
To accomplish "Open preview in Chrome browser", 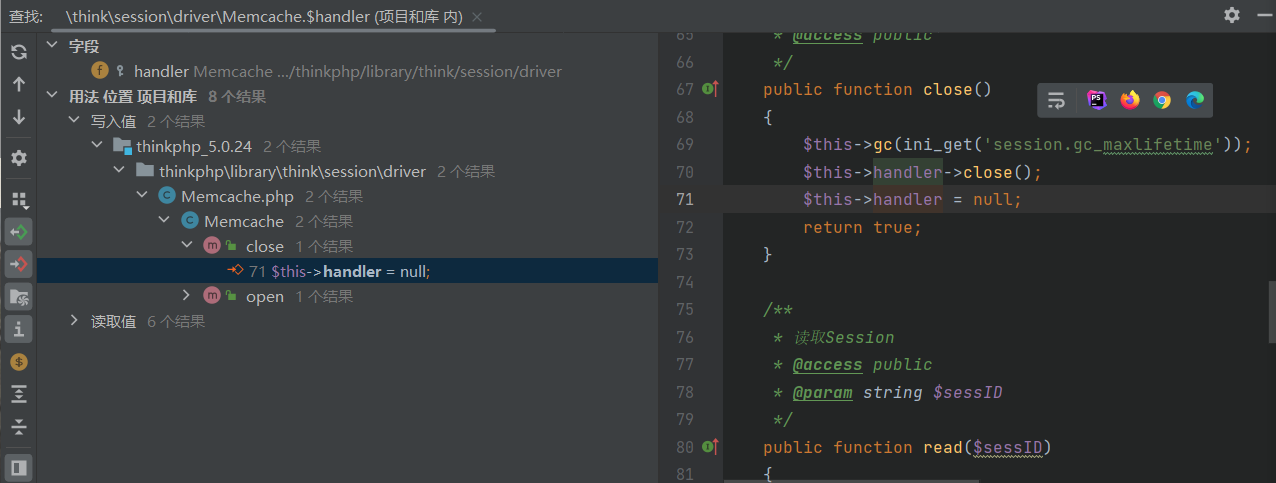I will click(1162, 100).
